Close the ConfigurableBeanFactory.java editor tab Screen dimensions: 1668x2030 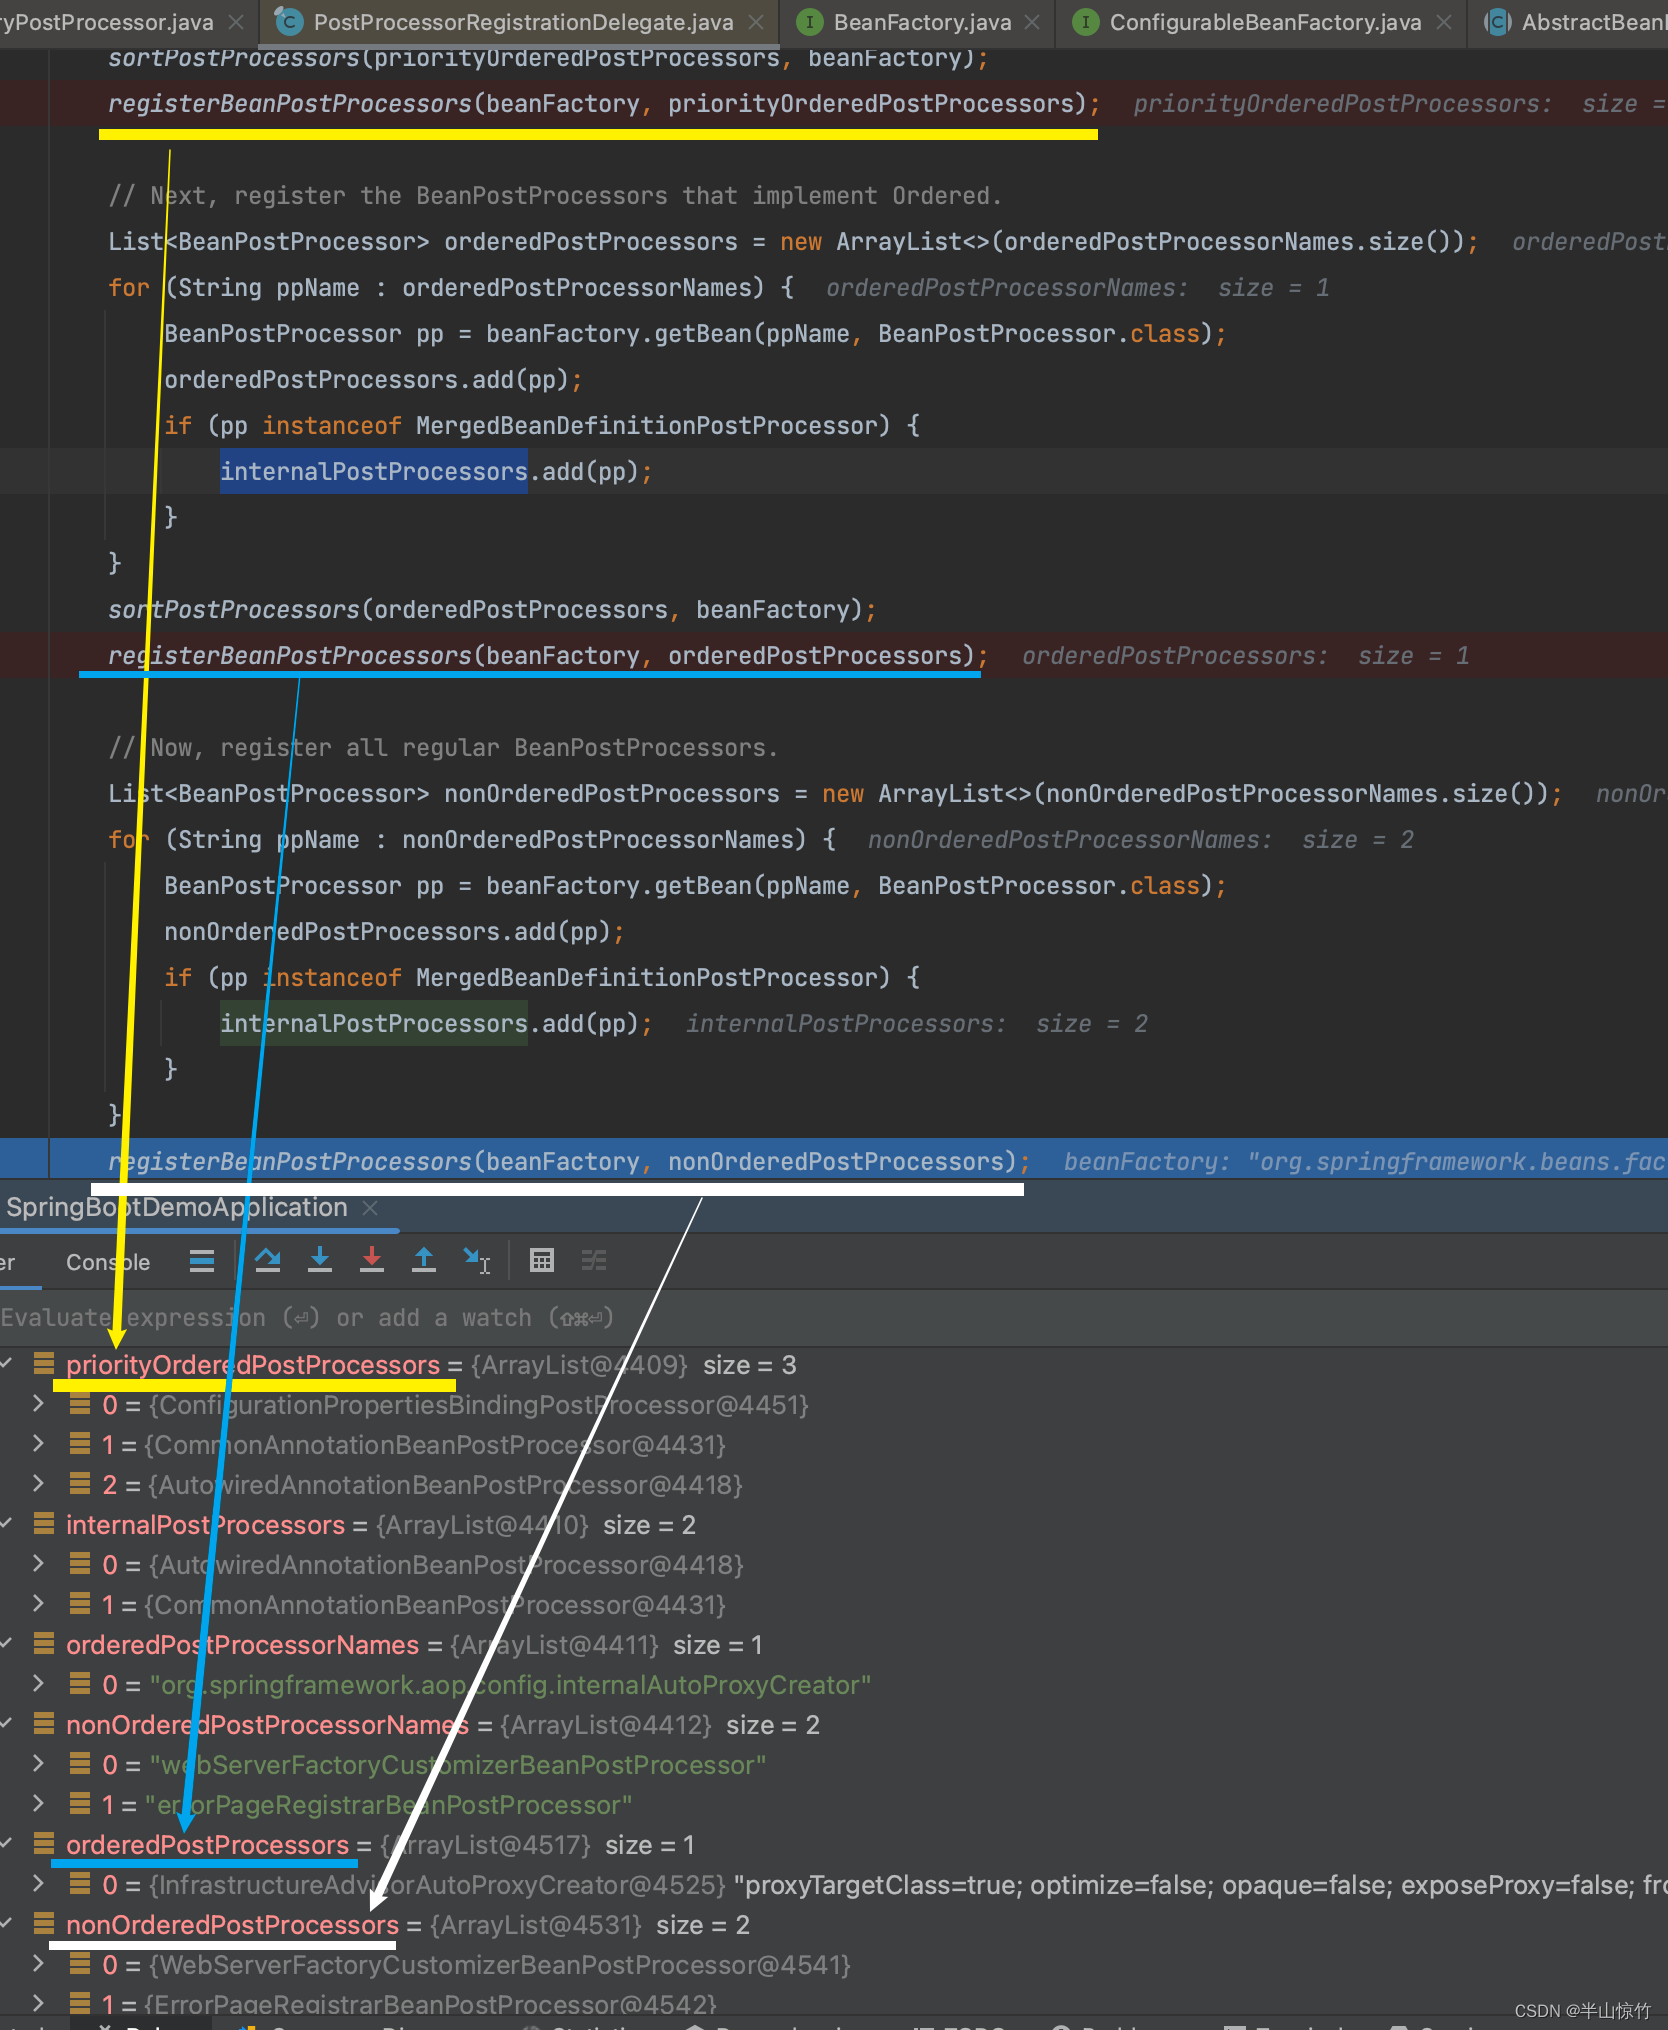(x=1443, y=22)
